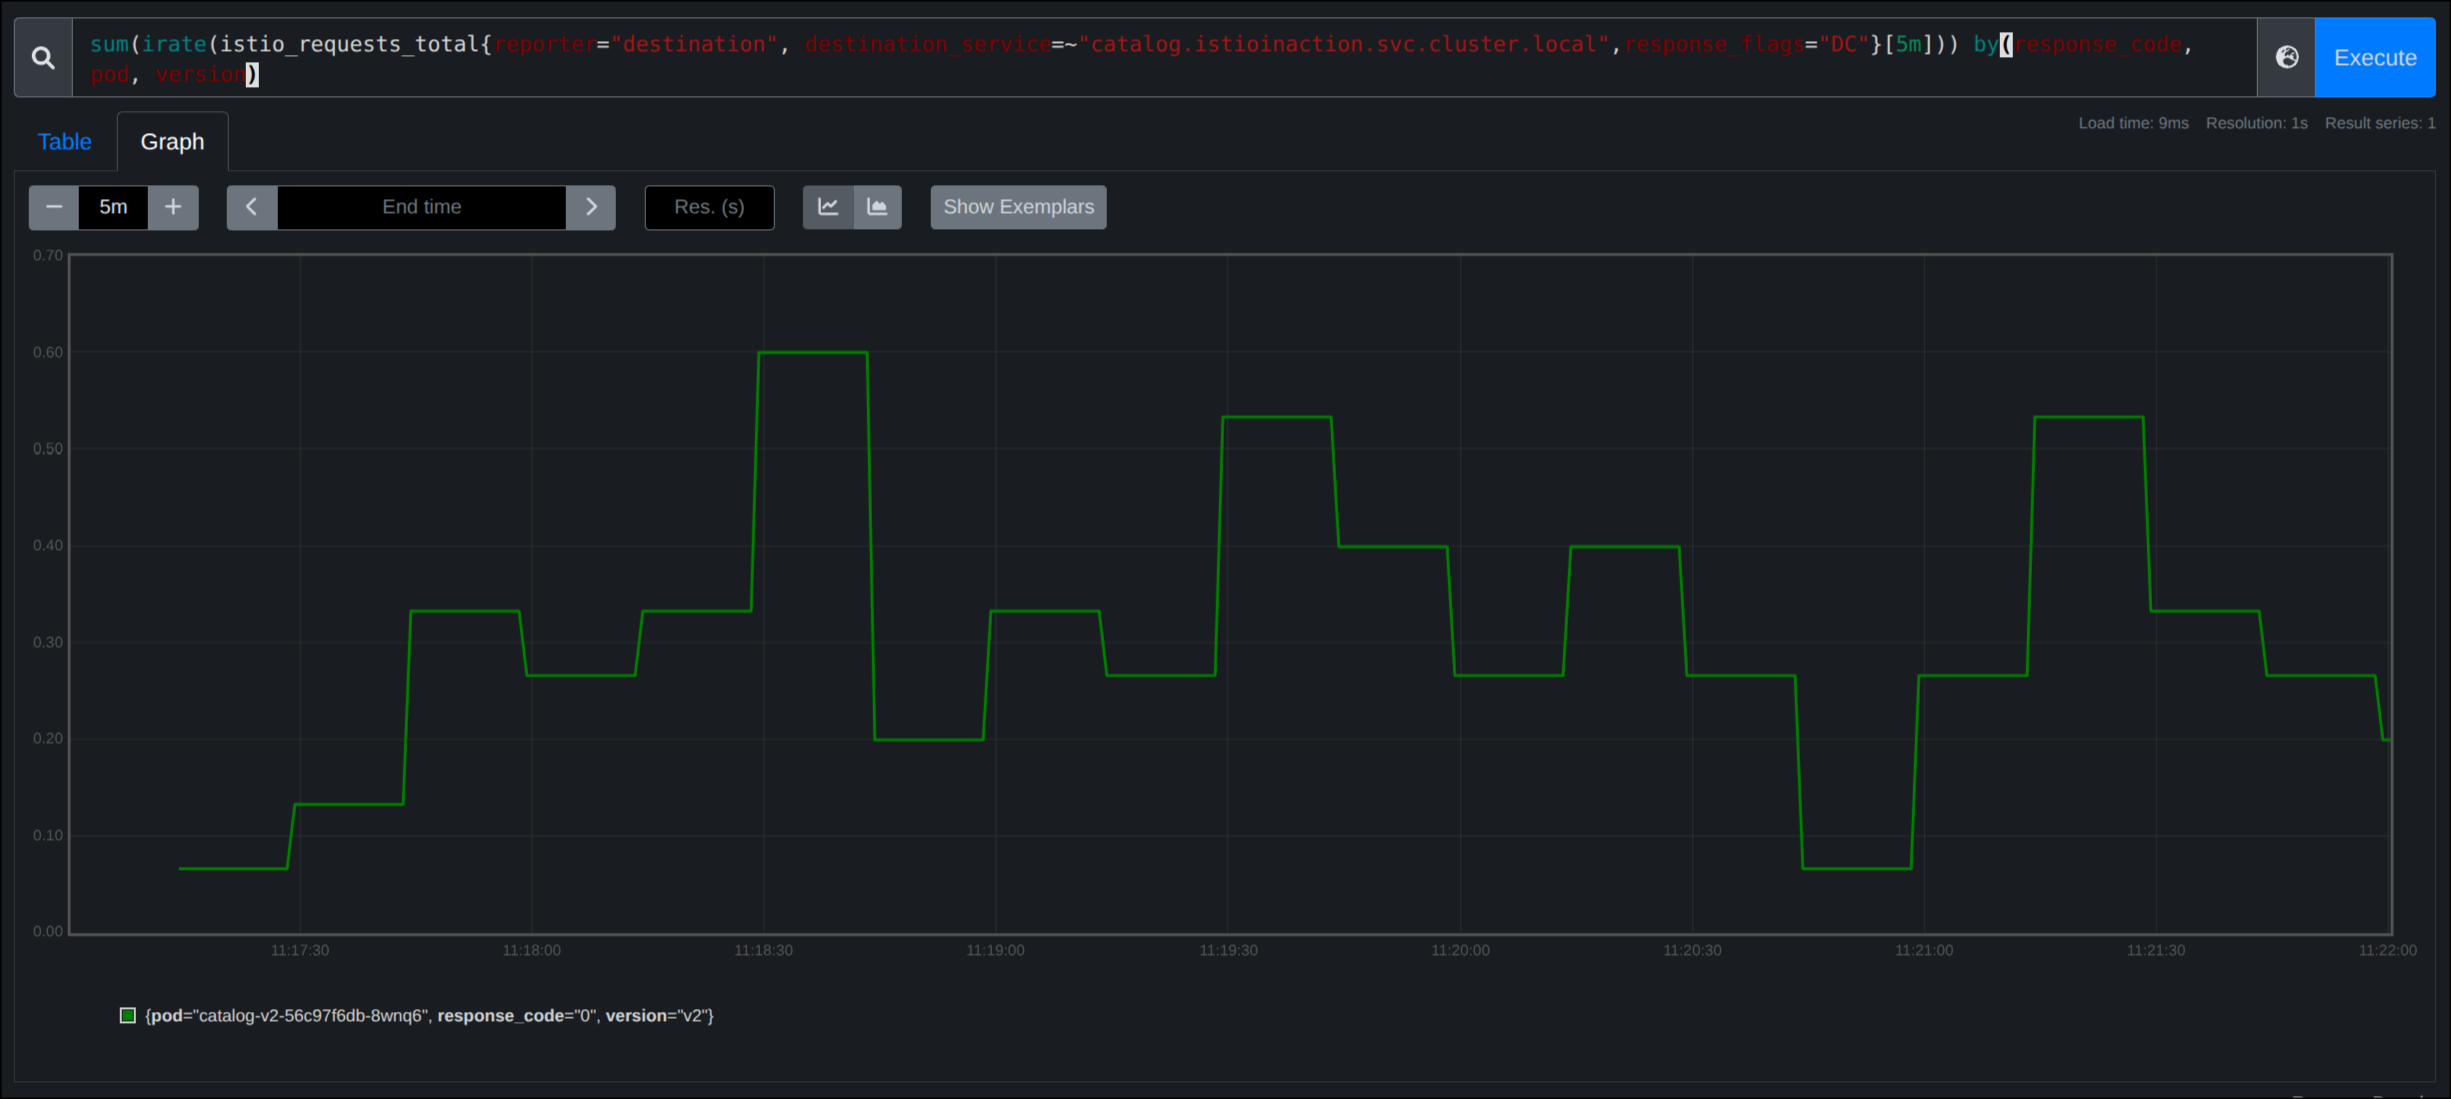
Task: Move end time forward with right chevron
Action: (x=591, y=207)
